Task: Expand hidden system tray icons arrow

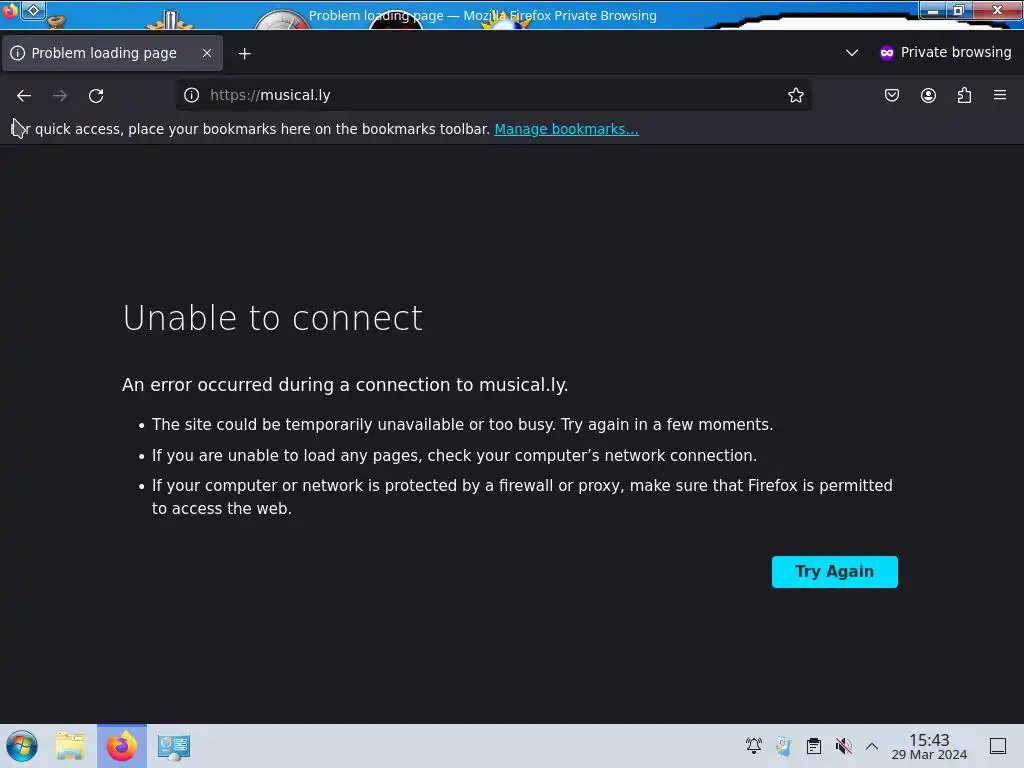Action: [872, 746]
